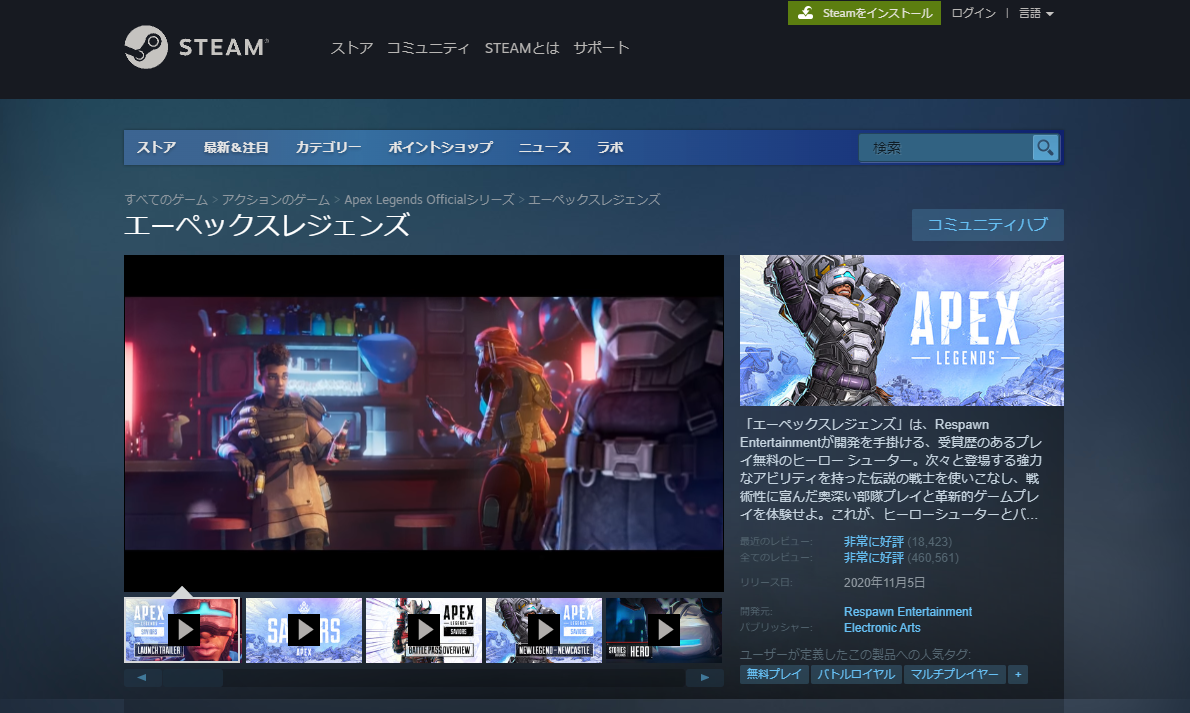
Task: Play the New Legend Newcastle thumbnail
Action: pyautogui.click(x=543, y=630)
